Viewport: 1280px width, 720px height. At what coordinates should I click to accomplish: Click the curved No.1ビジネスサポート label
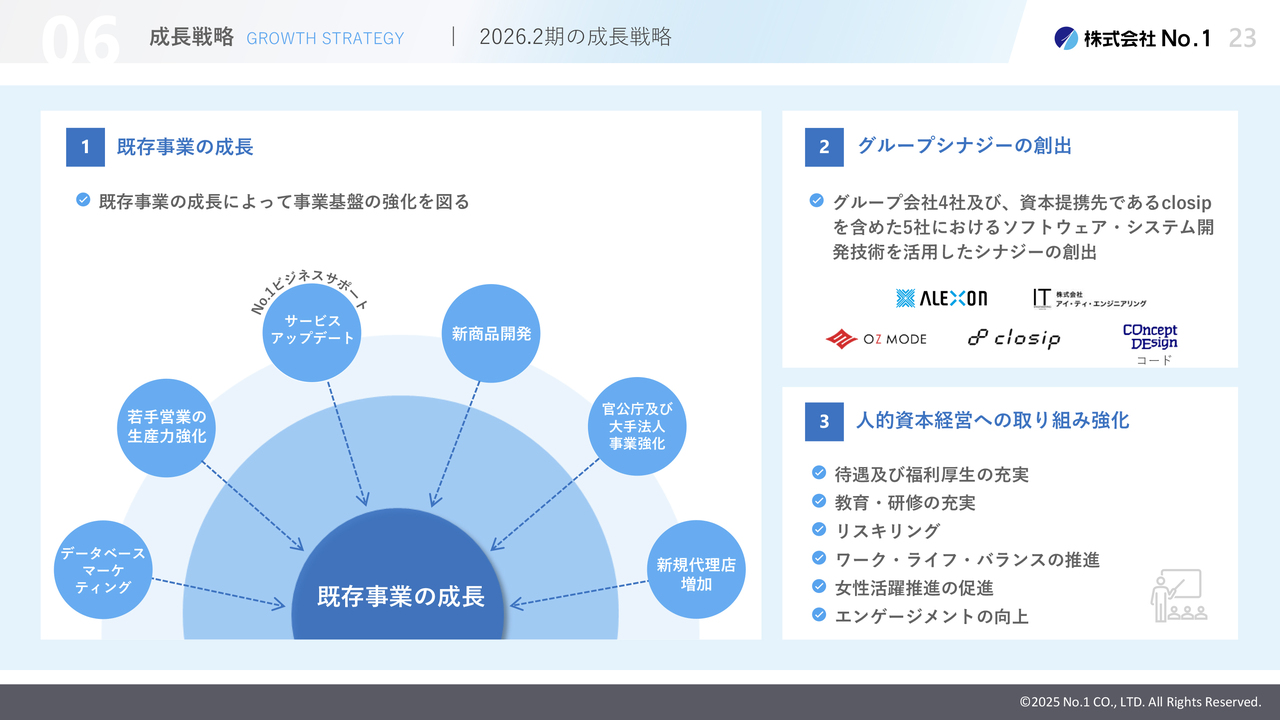click(309, 291)
